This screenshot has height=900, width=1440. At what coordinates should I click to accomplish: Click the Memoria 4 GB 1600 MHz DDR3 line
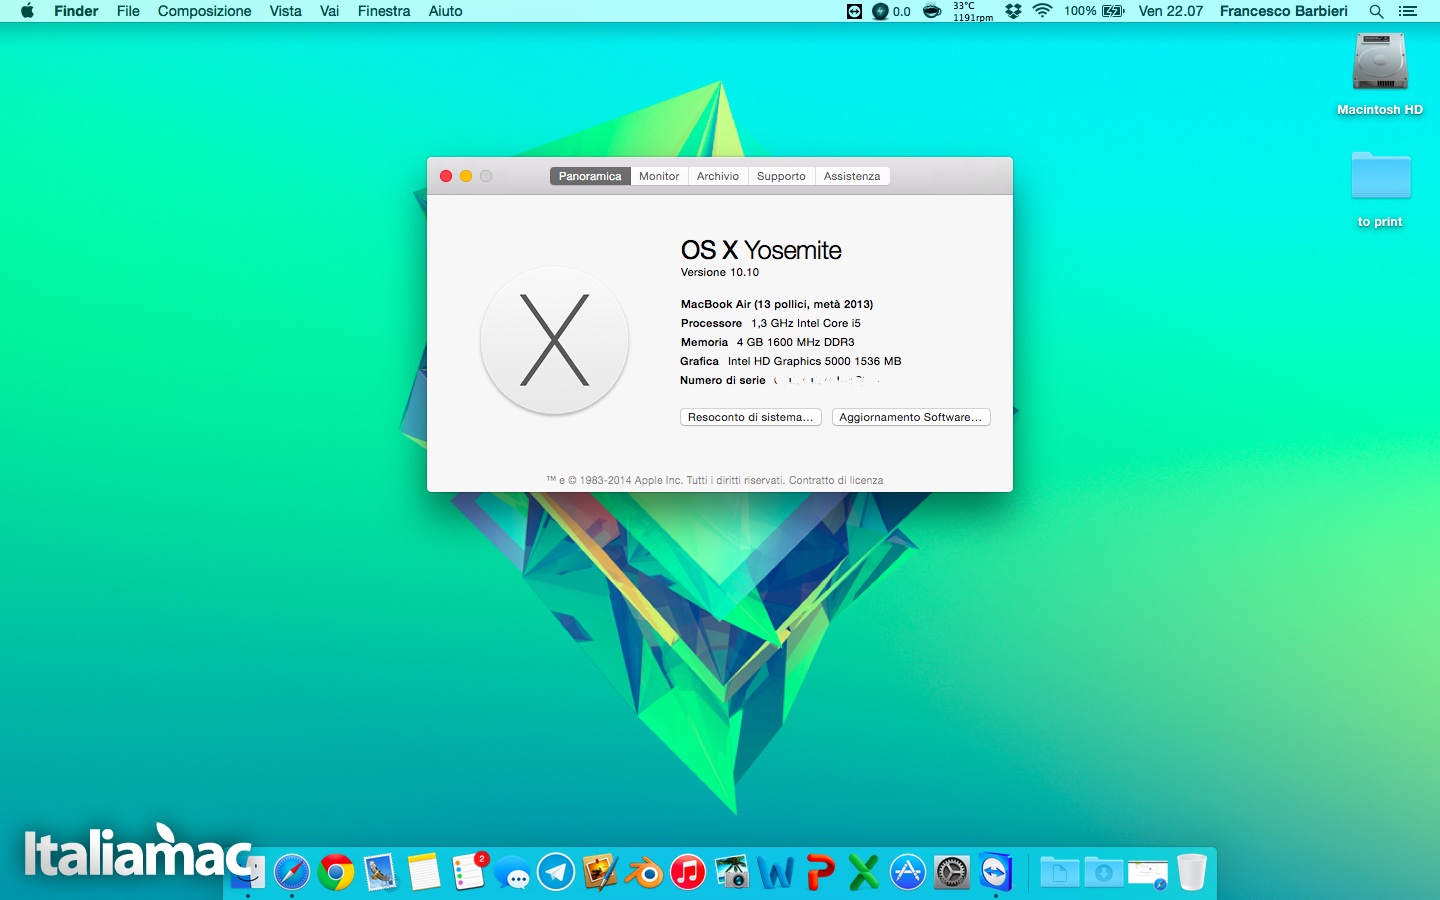(x=768, y=342)
